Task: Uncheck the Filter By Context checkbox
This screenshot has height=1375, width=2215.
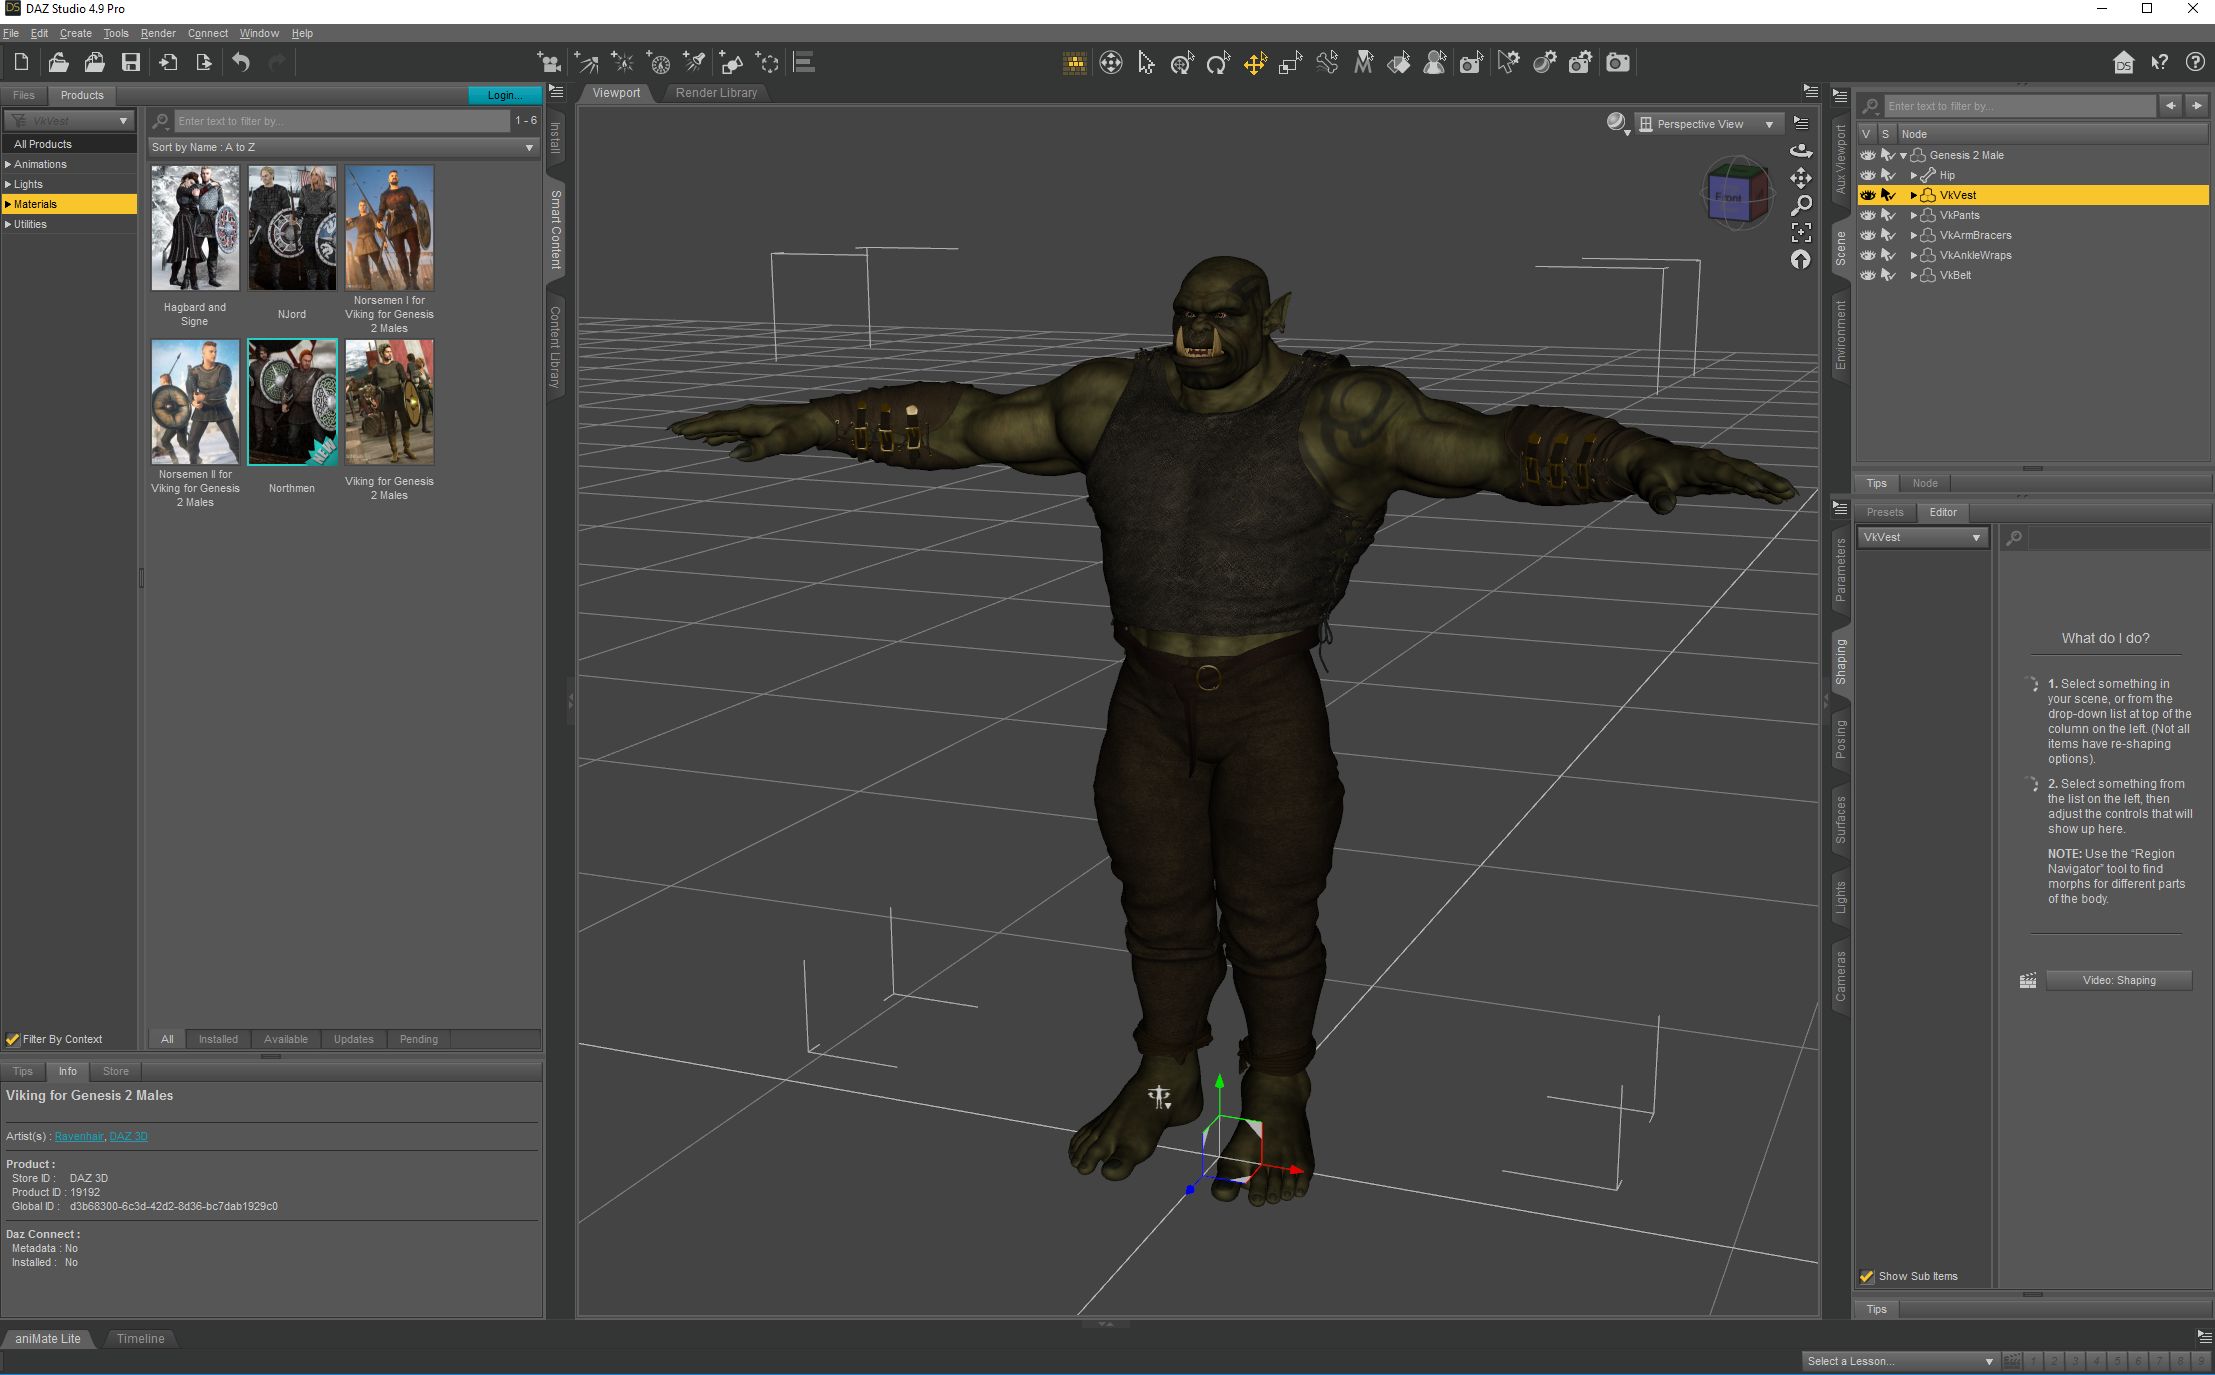Action: [13, 1039]
